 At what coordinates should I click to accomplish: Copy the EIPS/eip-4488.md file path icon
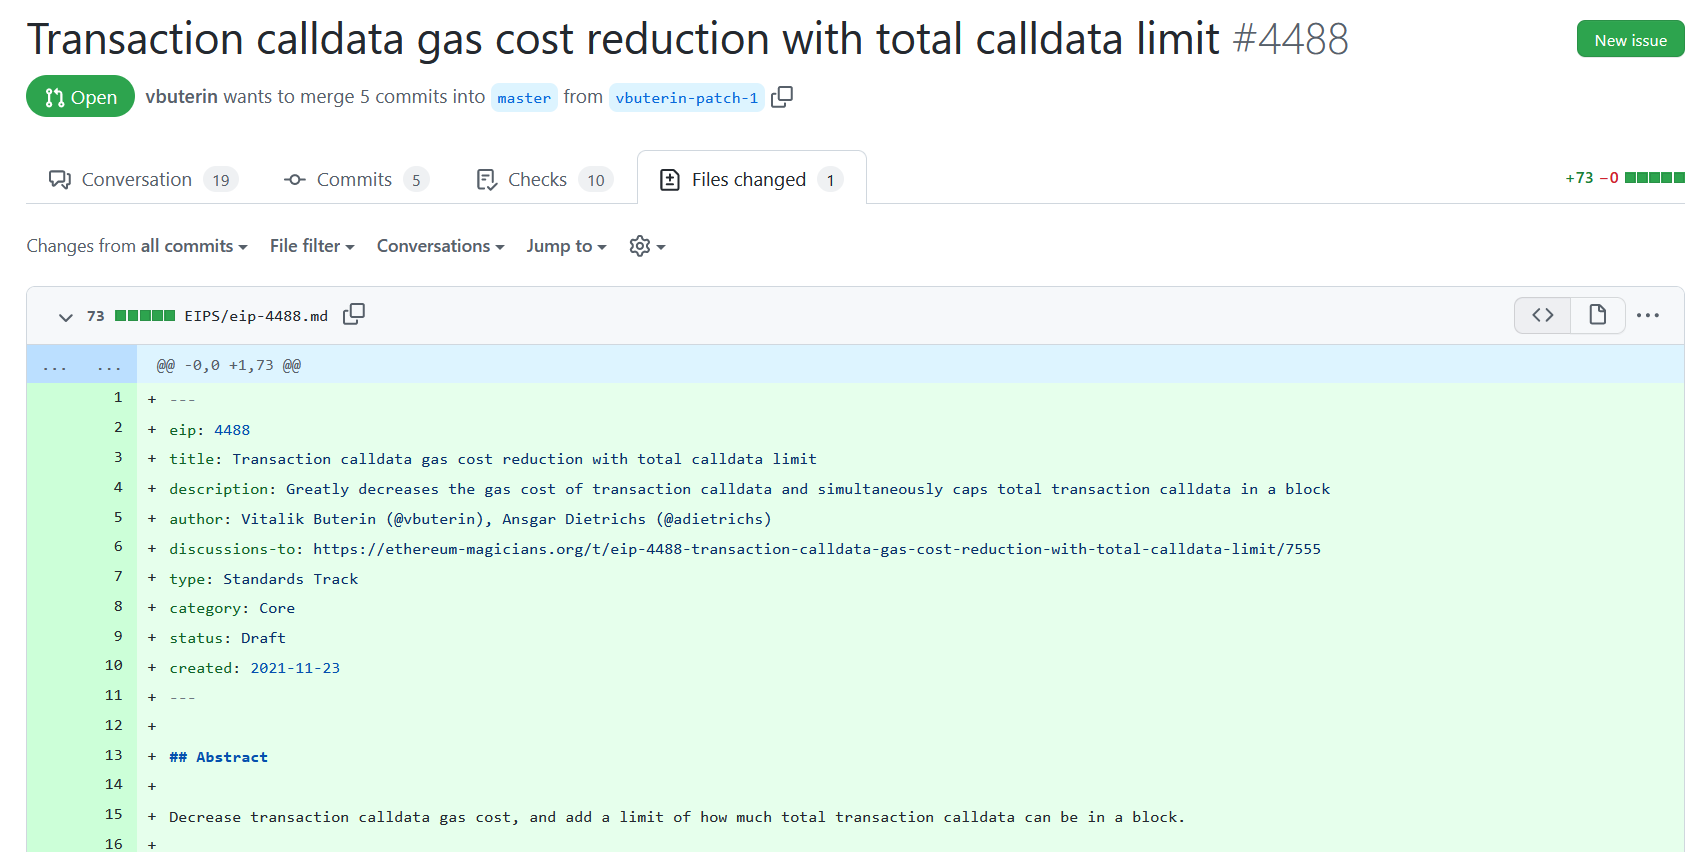click(x=354, y=314)
